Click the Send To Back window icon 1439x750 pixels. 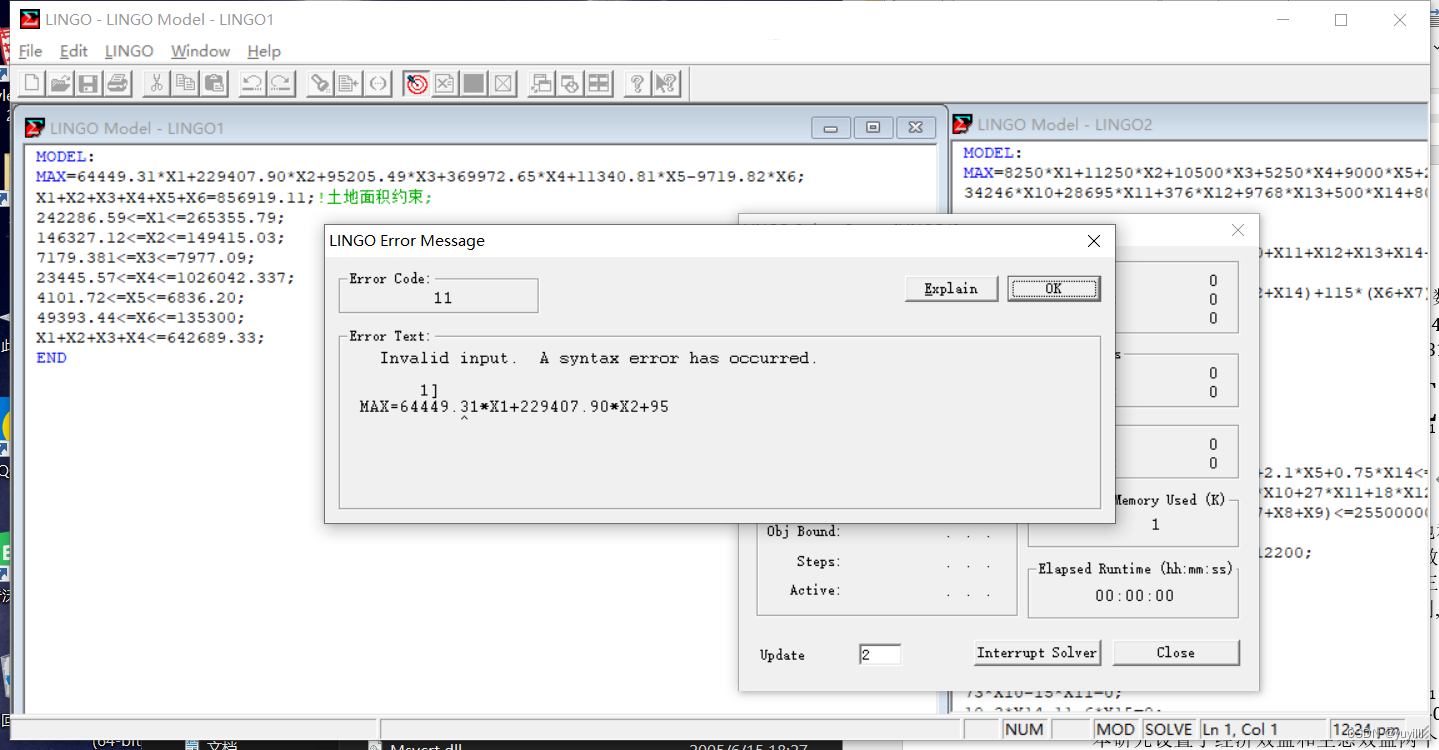coord(541,83)
